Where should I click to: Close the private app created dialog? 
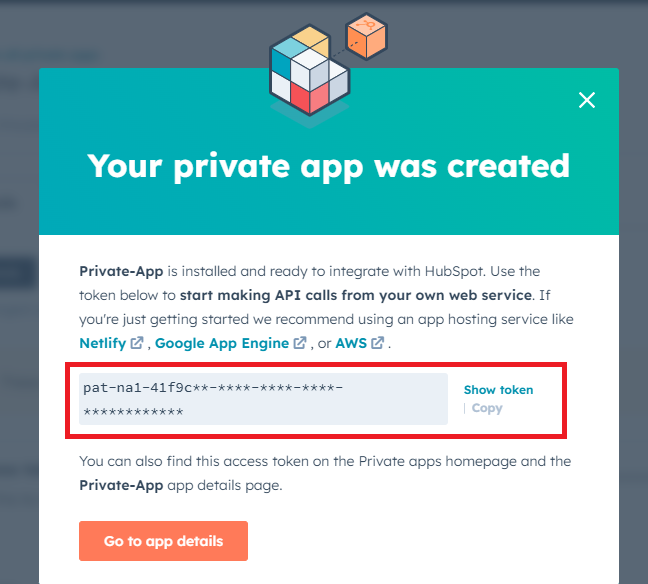tap(587, 100)
